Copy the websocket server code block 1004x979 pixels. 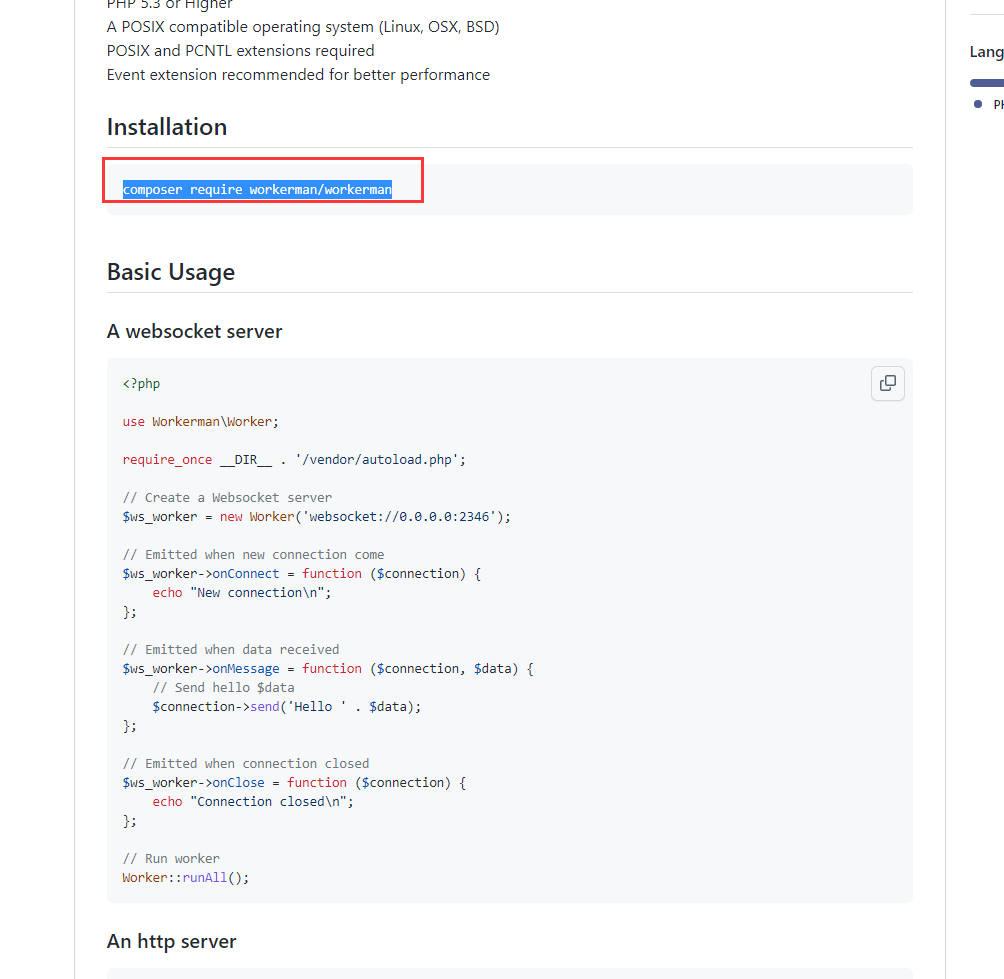point(887,384)
